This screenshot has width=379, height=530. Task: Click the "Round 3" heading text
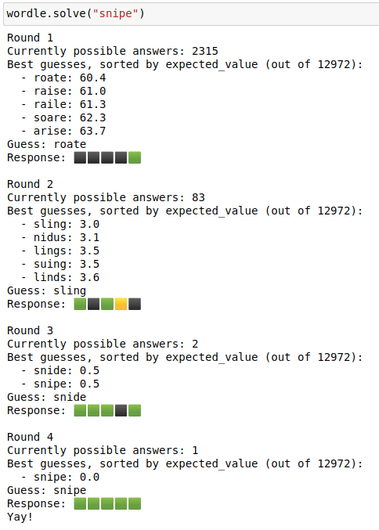tap(30, 330)
